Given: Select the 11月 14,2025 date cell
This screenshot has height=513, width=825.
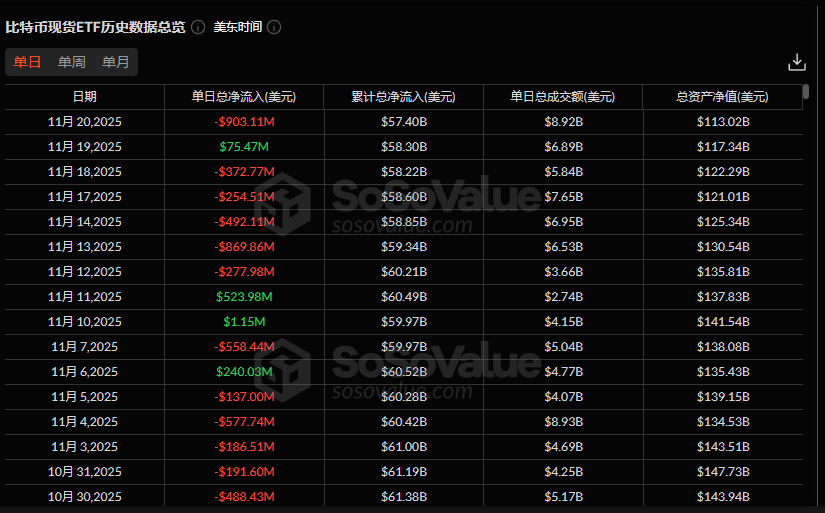Looking at the screenshot, I should pyautogui.click(x=85, y=222).
